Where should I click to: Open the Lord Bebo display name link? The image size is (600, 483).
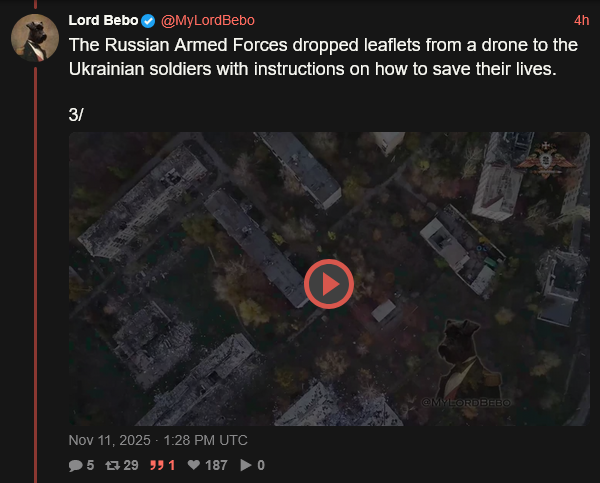pyautogui.click(x=103, y=20)
